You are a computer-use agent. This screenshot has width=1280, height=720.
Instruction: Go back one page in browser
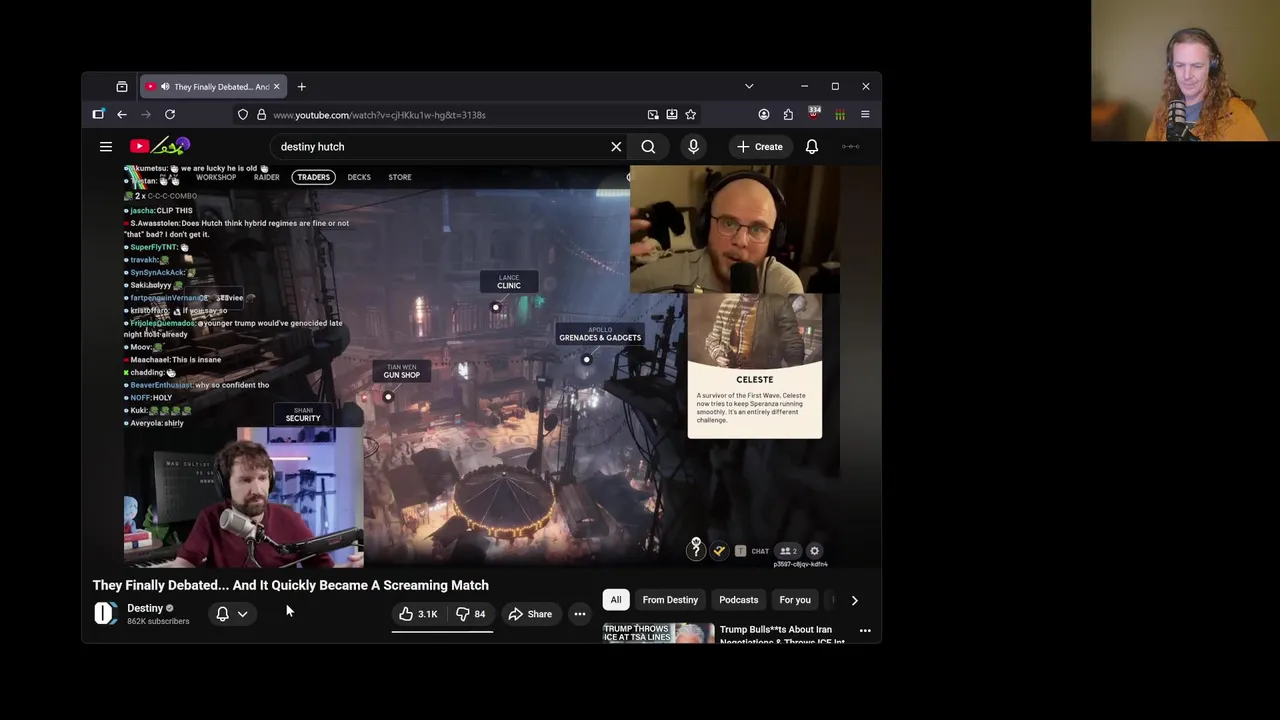[x=122, y=115]
